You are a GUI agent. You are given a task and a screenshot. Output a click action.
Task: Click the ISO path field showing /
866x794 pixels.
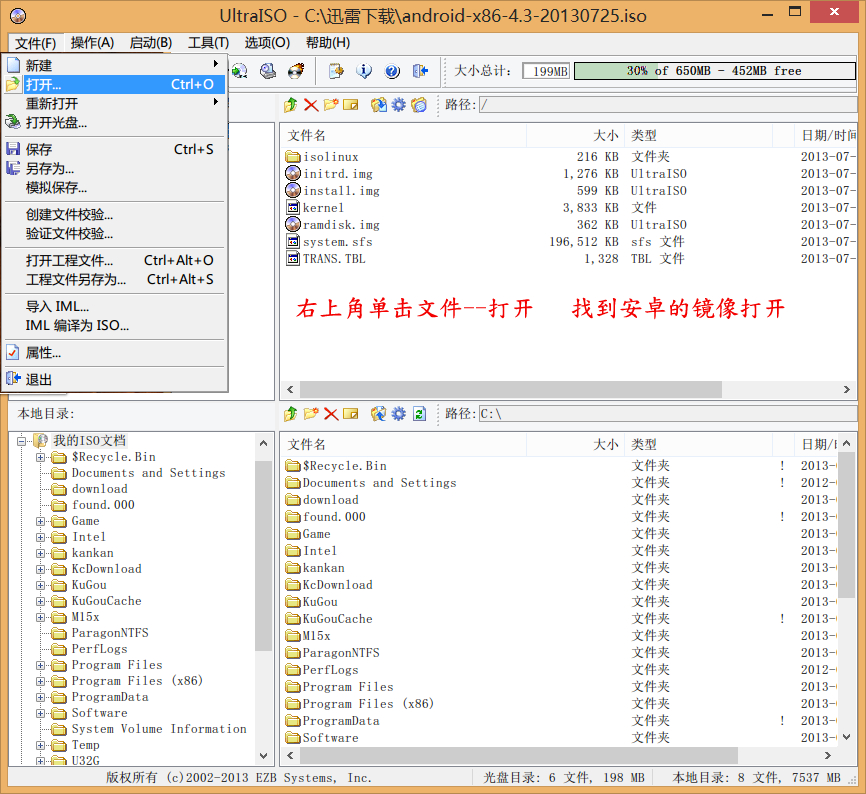667,104
